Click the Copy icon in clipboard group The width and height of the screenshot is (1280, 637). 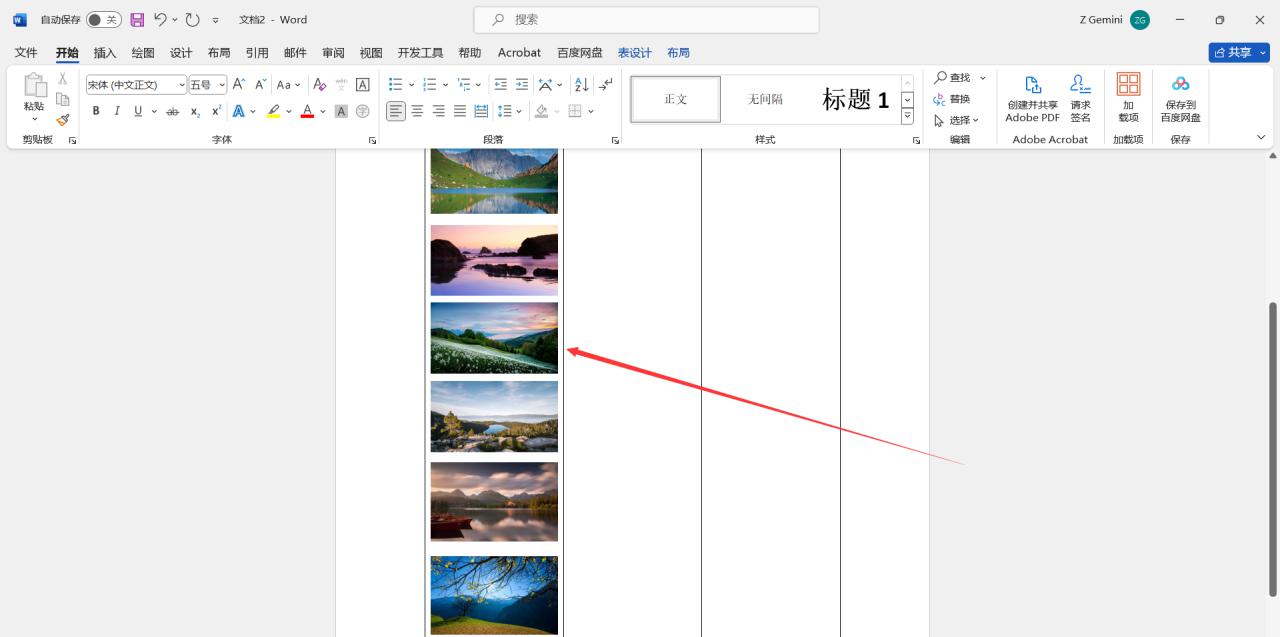tap(62, 99)
